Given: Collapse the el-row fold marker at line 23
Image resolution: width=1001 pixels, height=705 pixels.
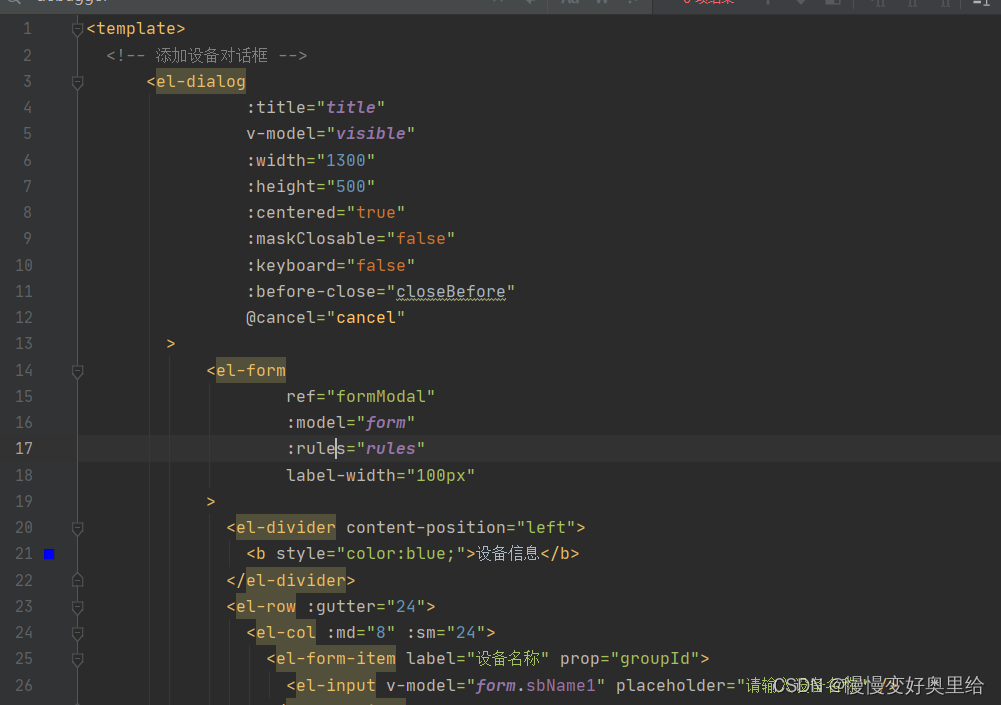Looking at the screenshot, I should 77,605.
